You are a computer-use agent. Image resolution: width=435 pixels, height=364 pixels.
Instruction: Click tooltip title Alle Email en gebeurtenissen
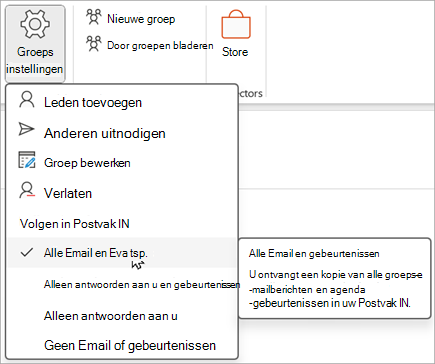tap(314, 254)
